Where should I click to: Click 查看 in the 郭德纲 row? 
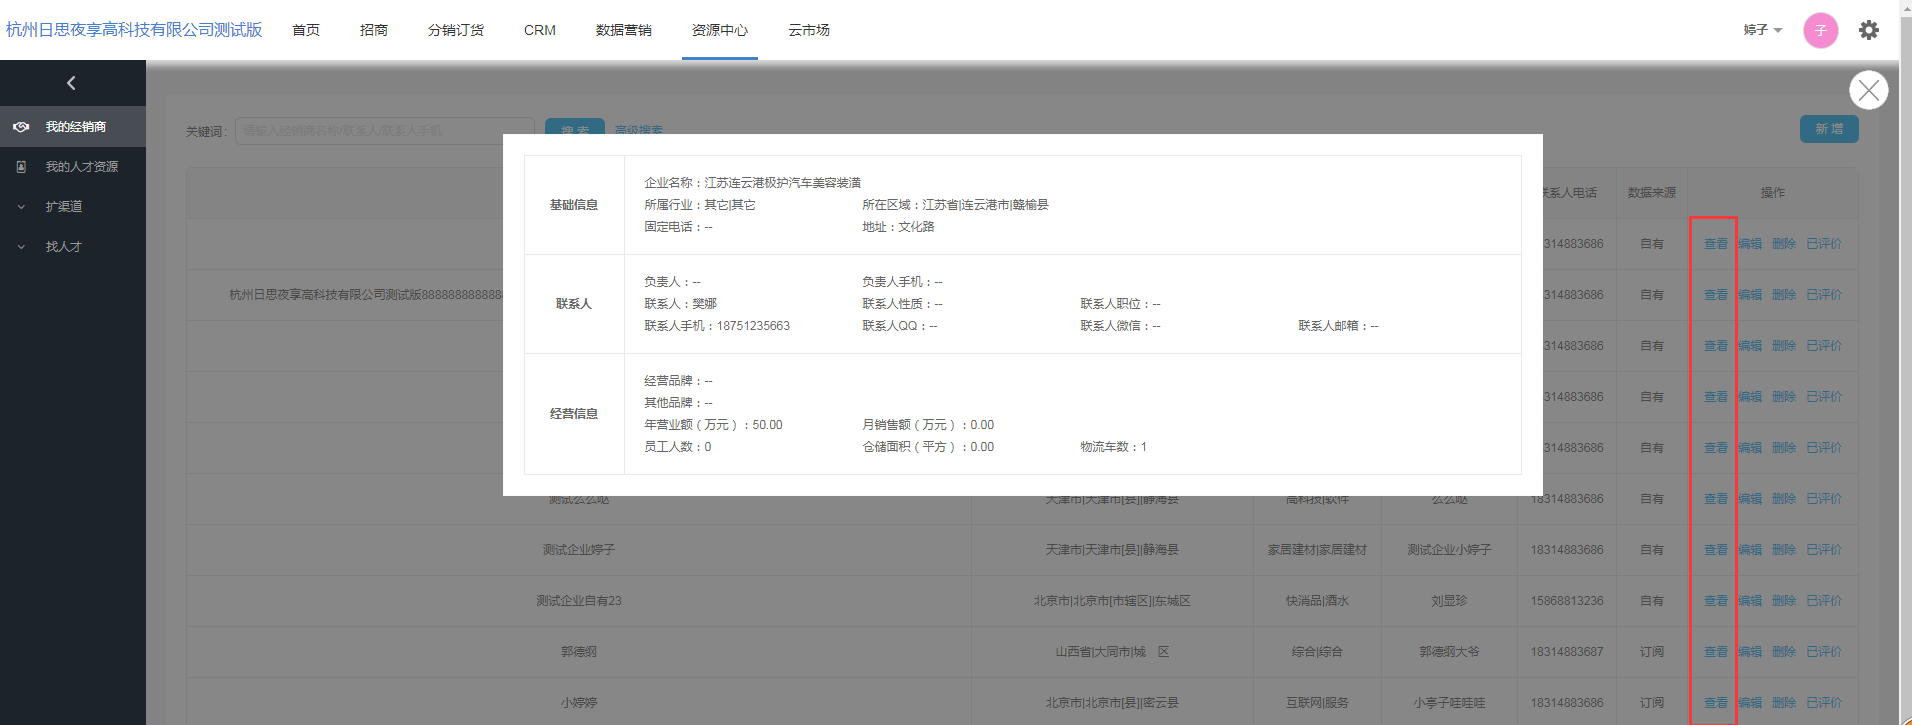point(1715,652)
